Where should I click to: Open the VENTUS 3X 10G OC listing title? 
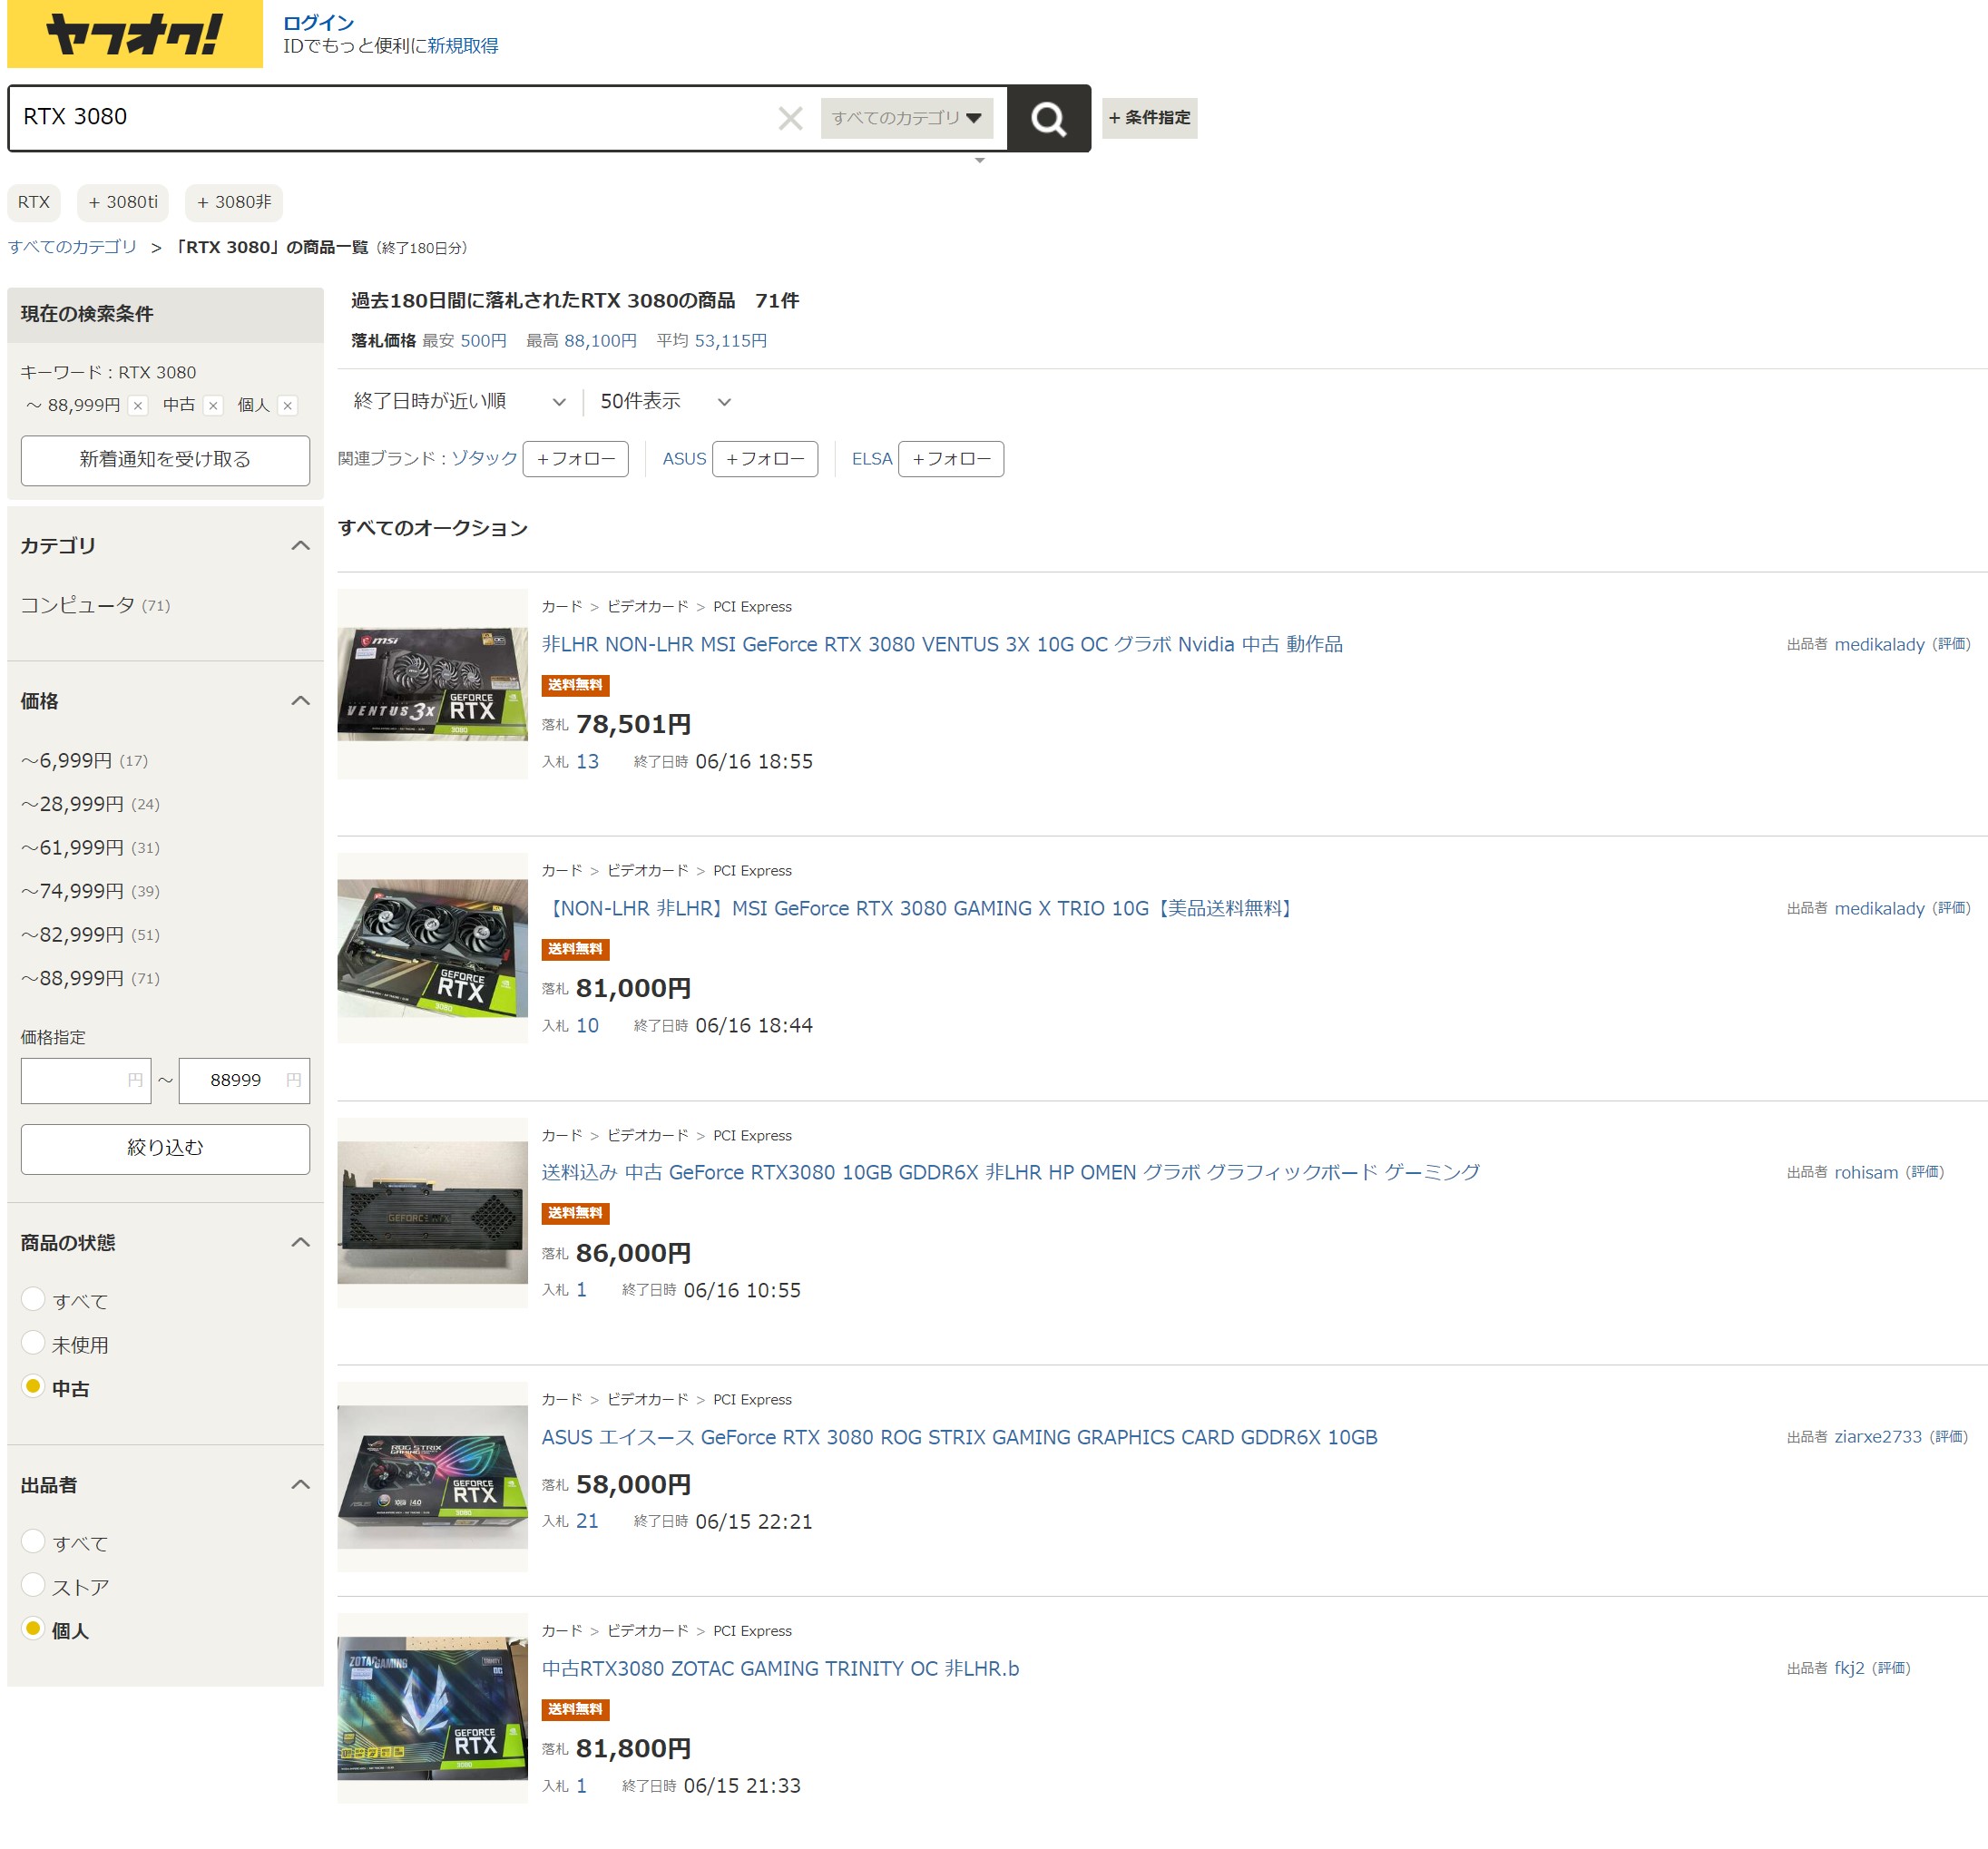[x=942, y=644]
